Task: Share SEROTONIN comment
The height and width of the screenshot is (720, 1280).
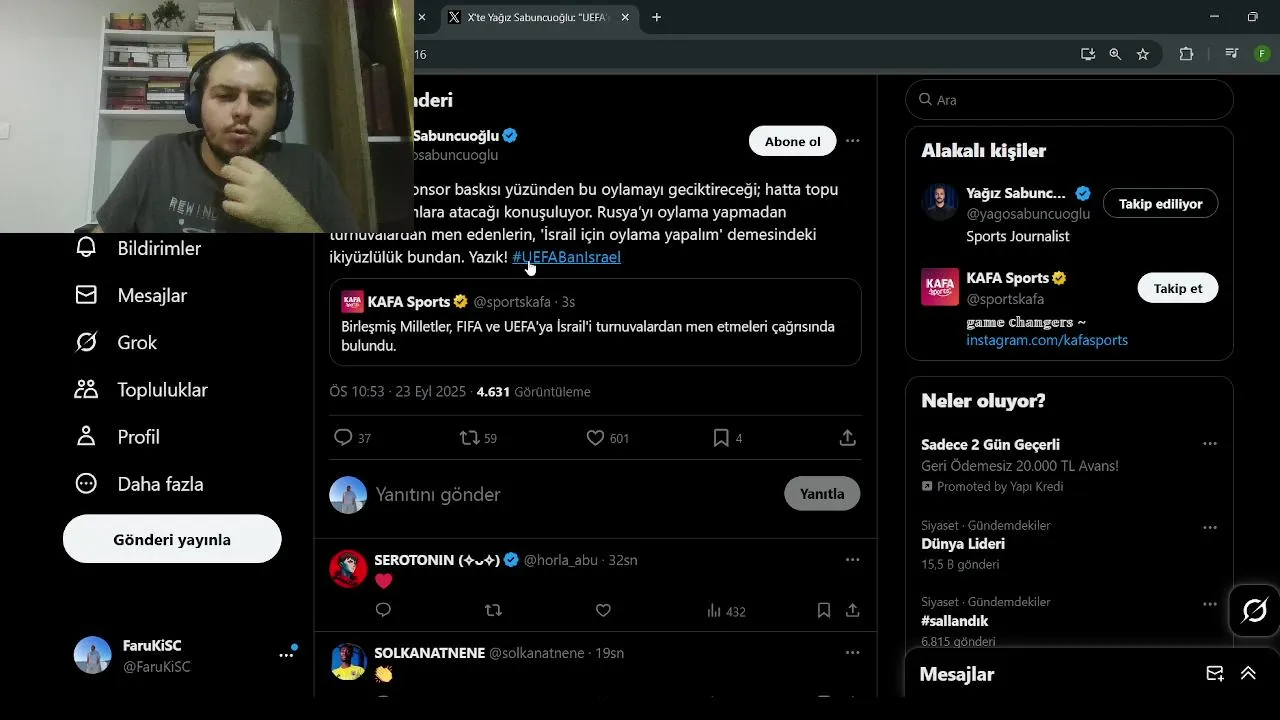Action: click(x=853, y=610)
